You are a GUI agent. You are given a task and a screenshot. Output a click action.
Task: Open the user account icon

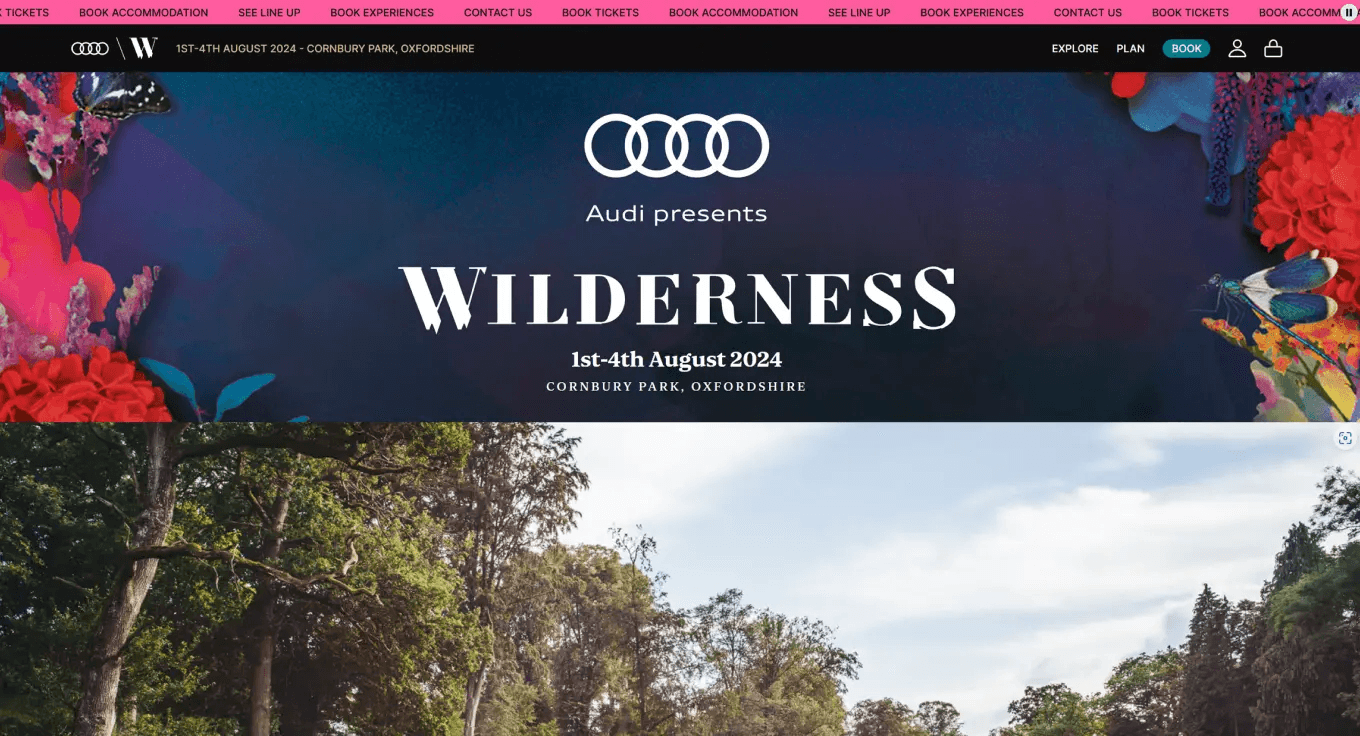[1237, 48]
